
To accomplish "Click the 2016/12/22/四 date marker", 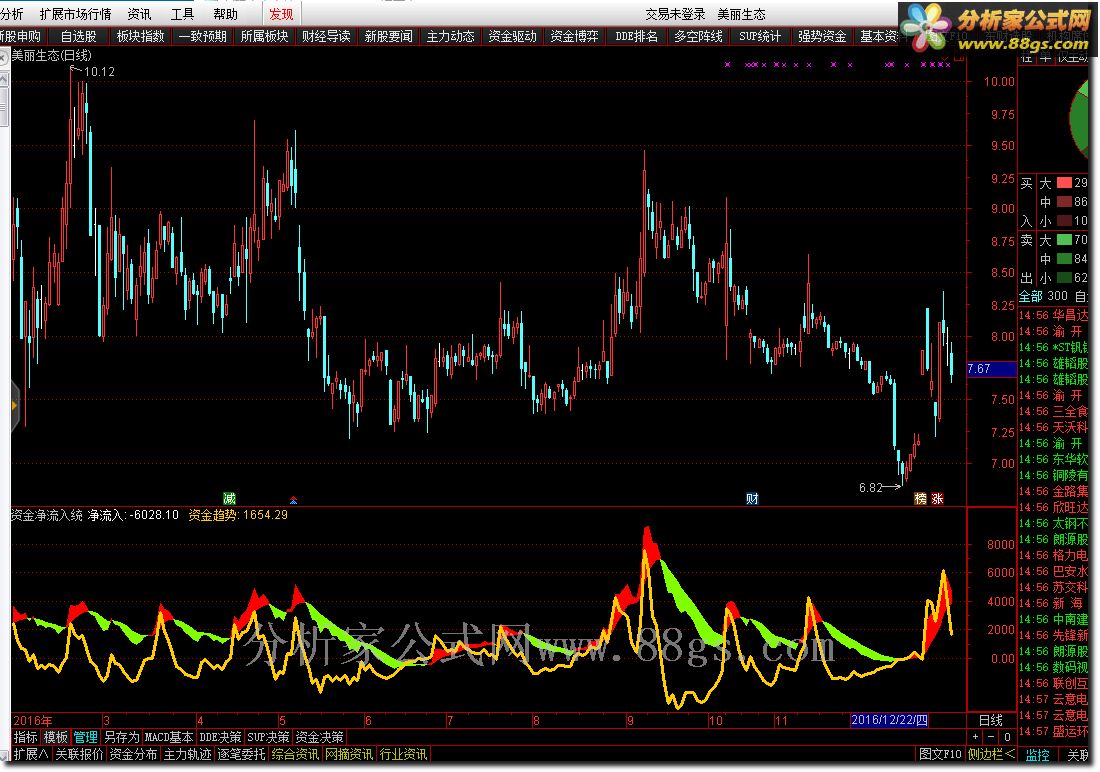I will (x=889, y=720).
